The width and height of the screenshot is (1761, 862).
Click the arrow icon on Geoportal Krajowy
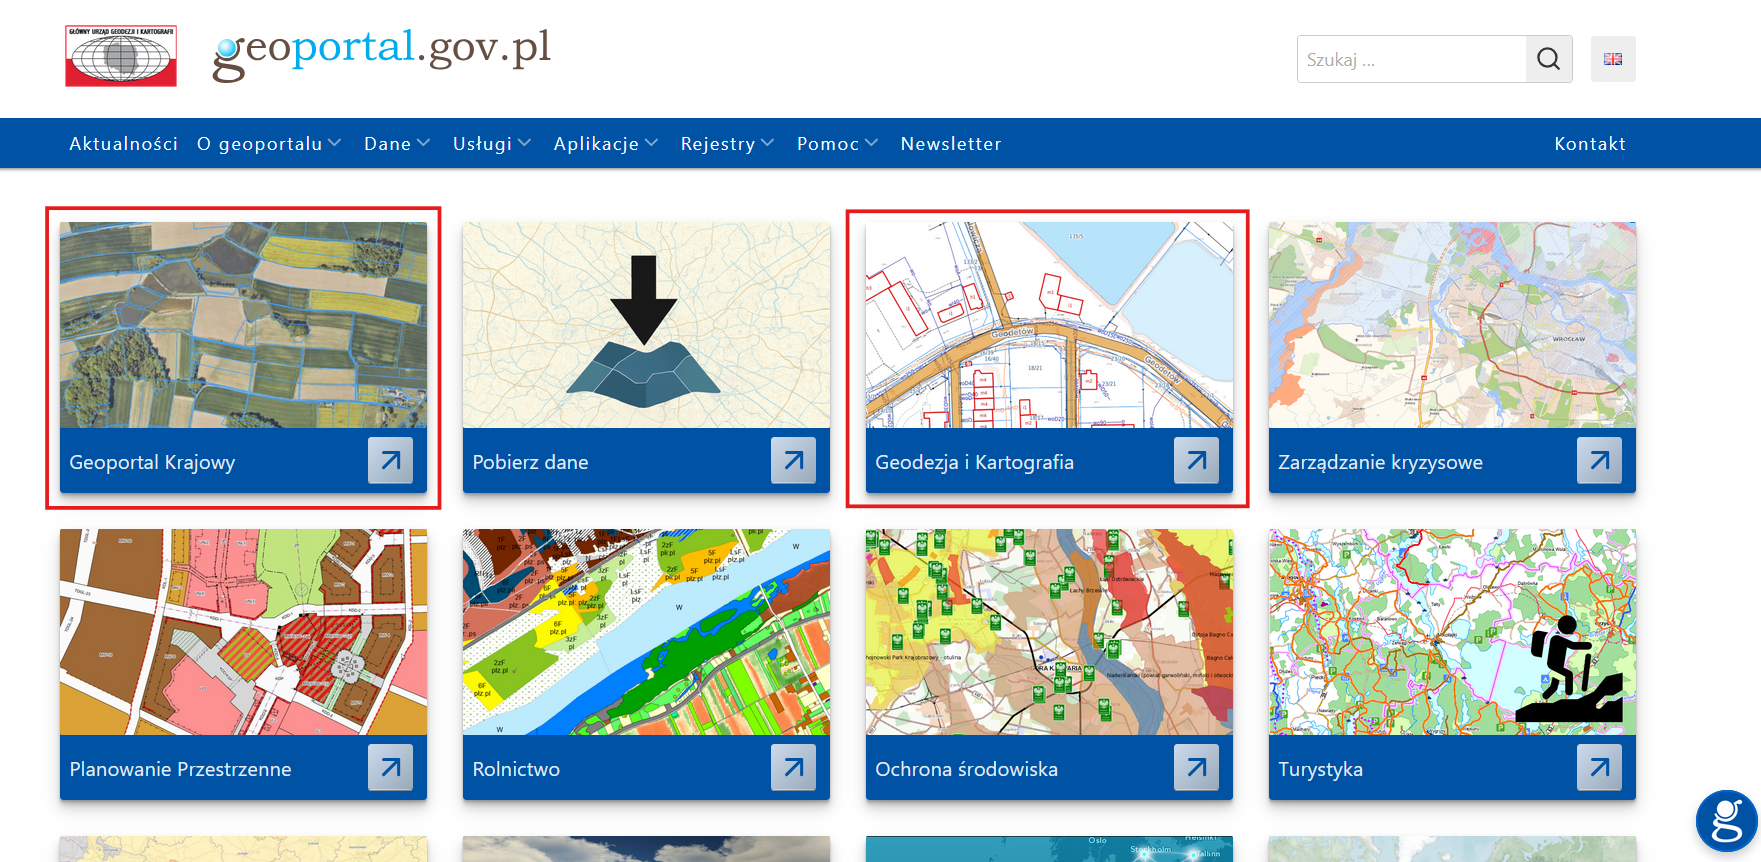pos(390,461)
